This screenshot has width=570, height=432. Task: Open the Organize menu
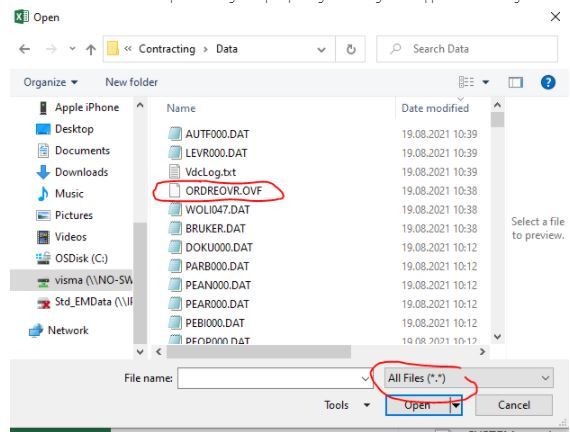51,83
